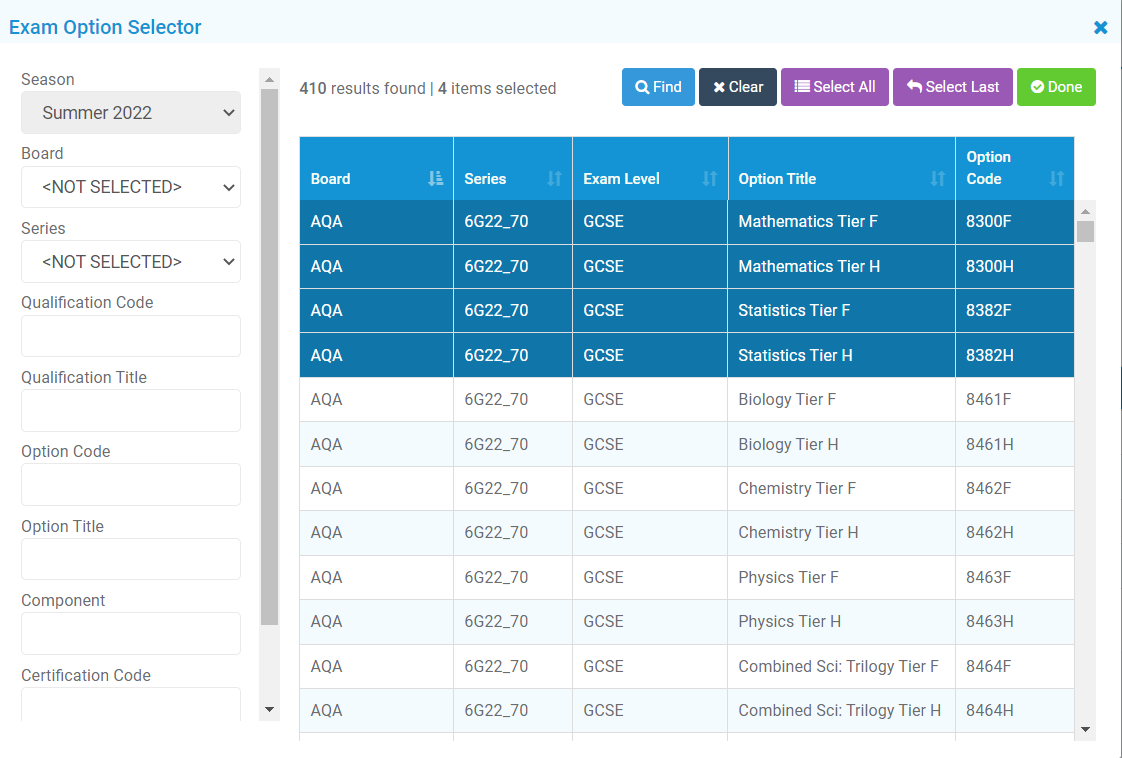Image resolution: width=1122 pixels, height=758 pixels.
Task: Clear filters with the Clear button
Action: [737, 87]
